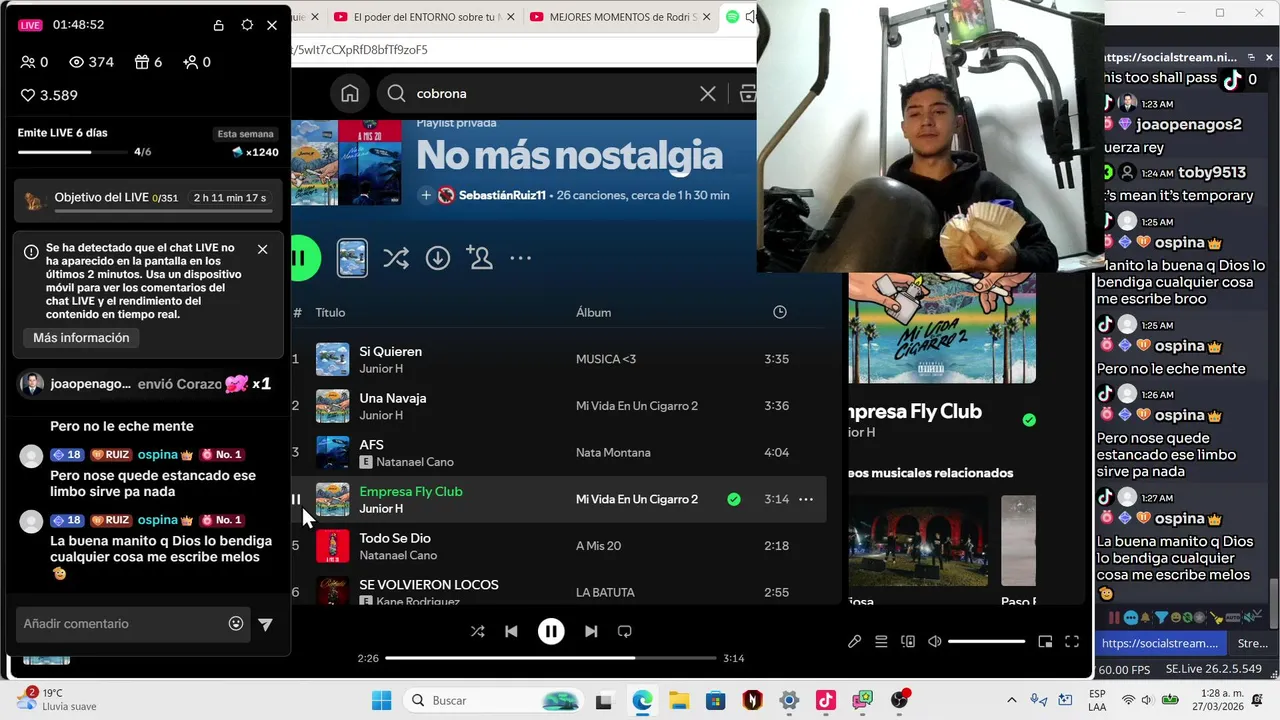1280x720 pixels.
Task: Open Spotify Home icon
Action: [x=349, y=93]
